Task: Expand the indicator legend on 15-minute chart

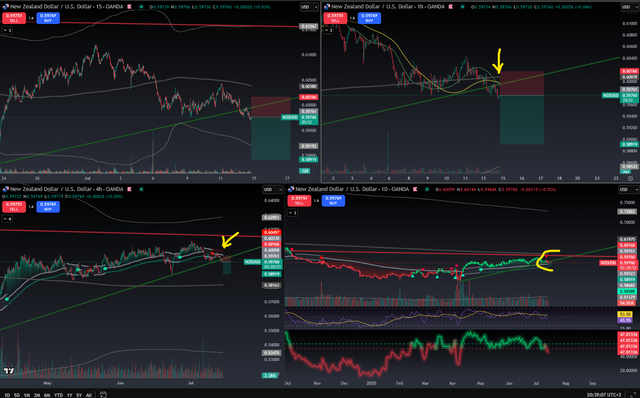Action: [7, 30]
